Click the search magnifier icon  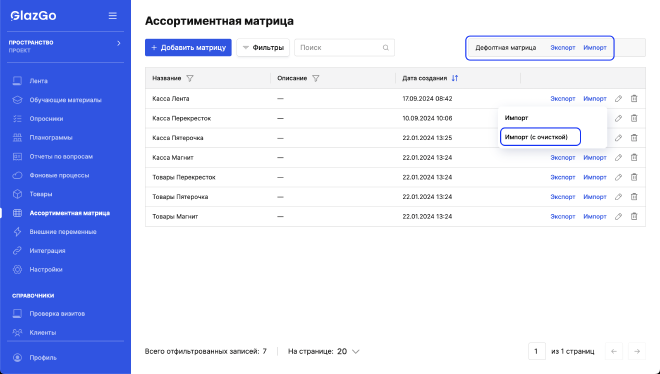[386, 48]
